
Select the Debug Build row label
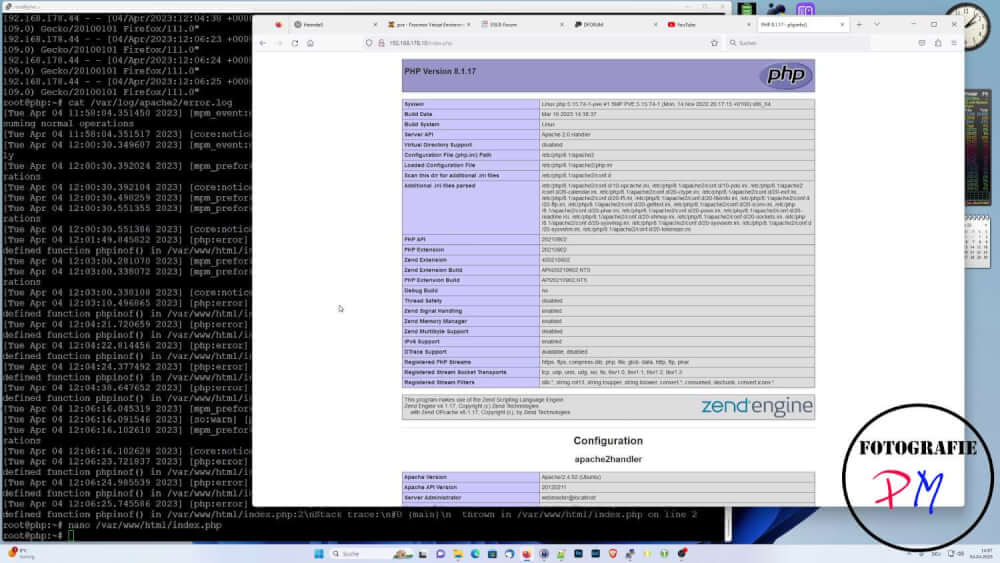tap(421, 290)
